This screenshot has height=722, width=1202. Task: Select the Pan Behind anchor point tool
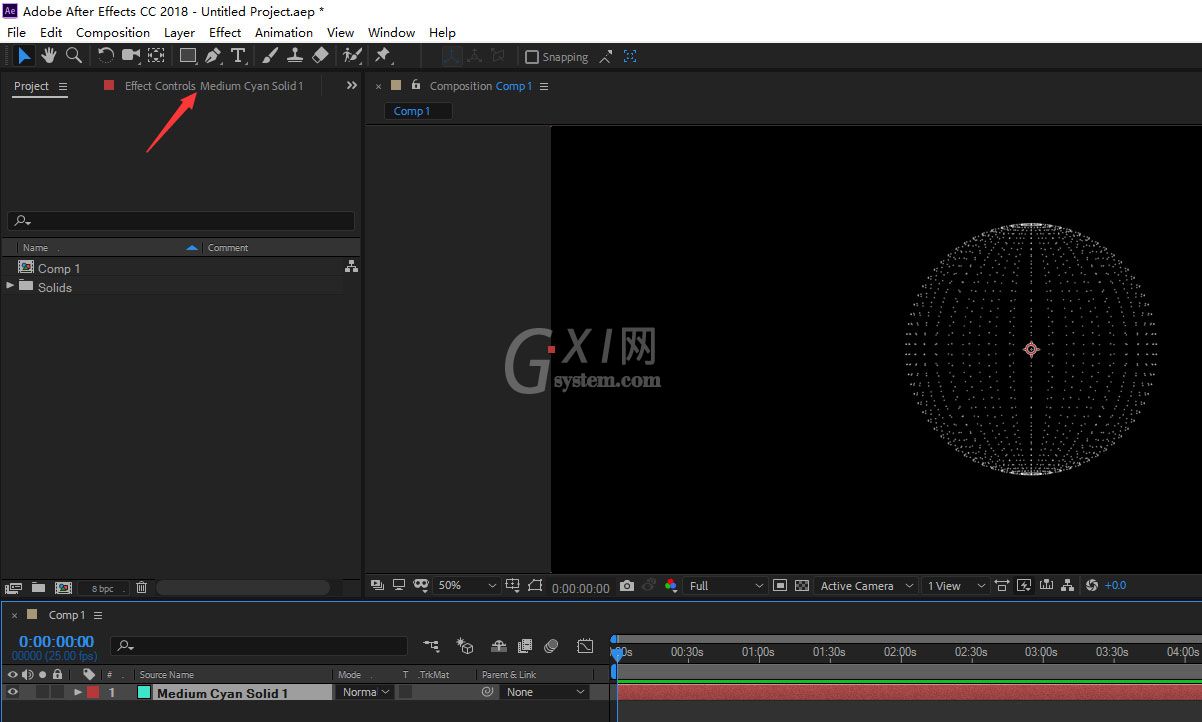click(157, 56)
